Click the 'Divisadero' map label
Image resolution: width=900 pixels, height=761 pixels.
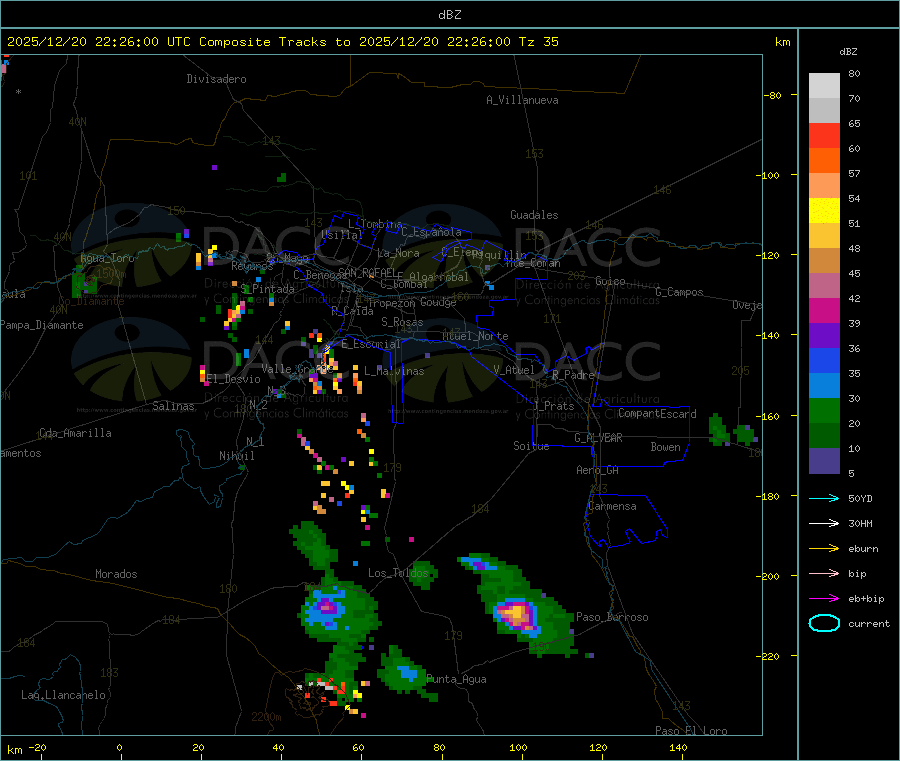point(216,79)
